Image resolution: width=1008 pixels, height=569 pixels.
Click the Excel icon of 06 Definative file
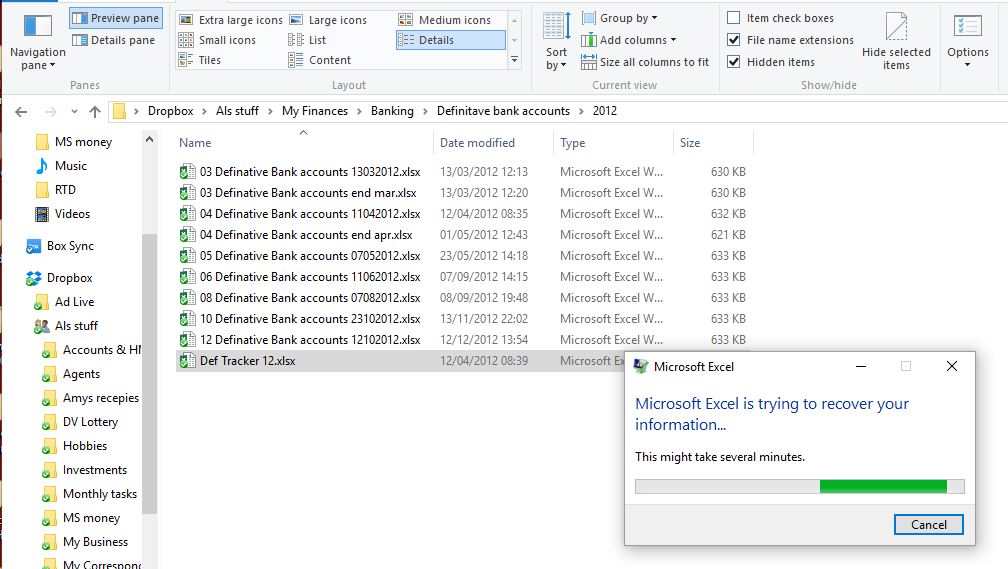pos(187,277)
